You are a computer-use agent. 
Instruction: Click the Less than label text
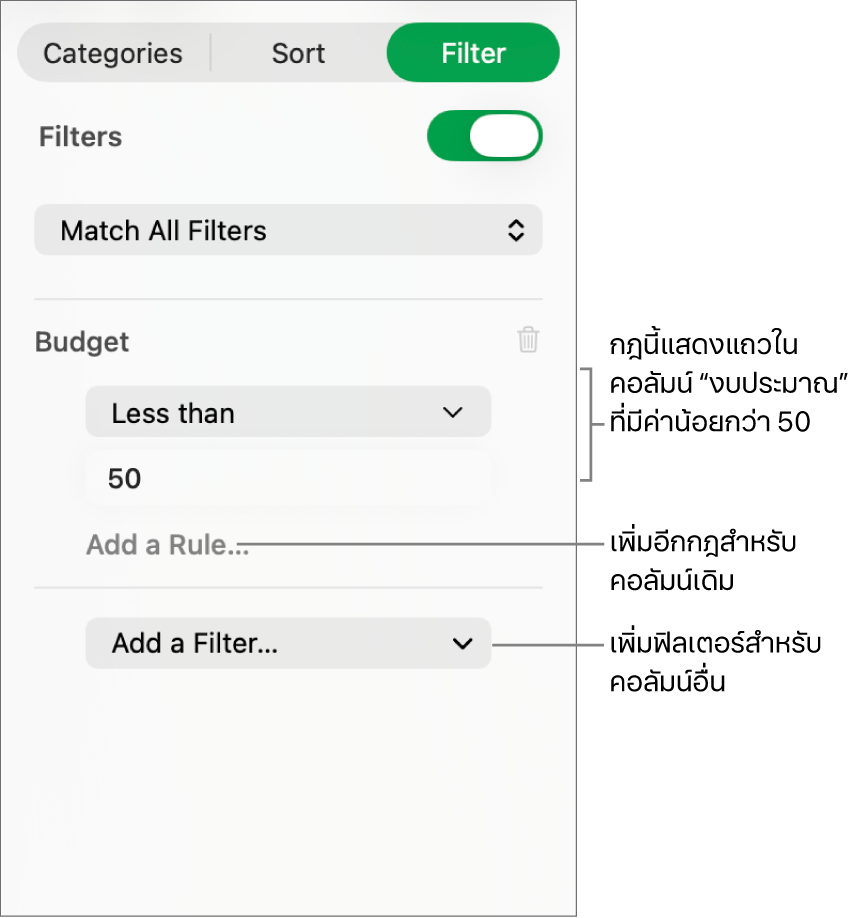(173, 413)
